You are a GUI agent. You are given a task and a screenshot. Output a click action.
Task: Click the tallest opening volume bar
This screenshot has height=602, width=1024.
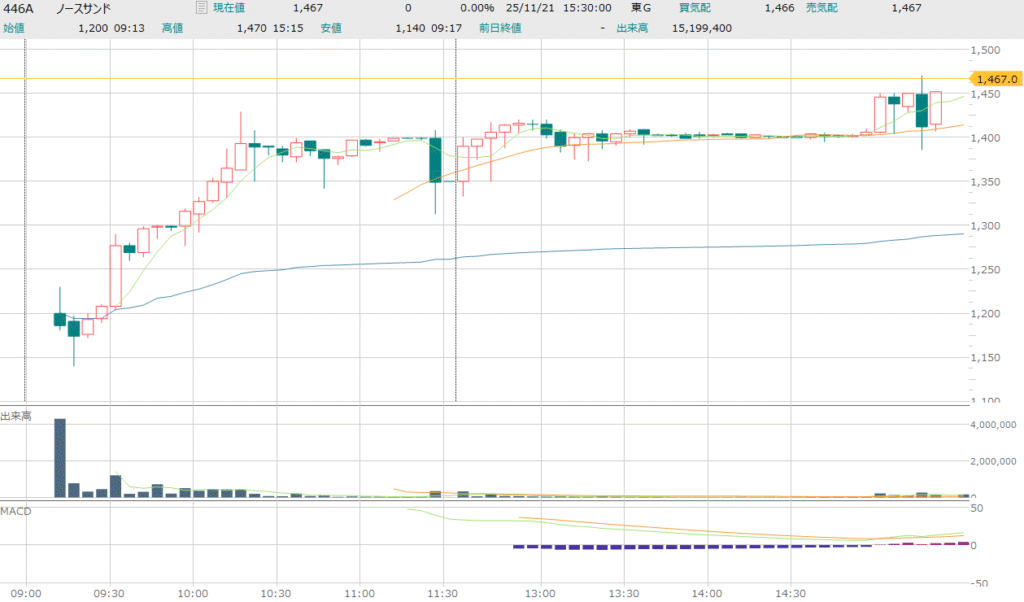(x=60, y=458)
